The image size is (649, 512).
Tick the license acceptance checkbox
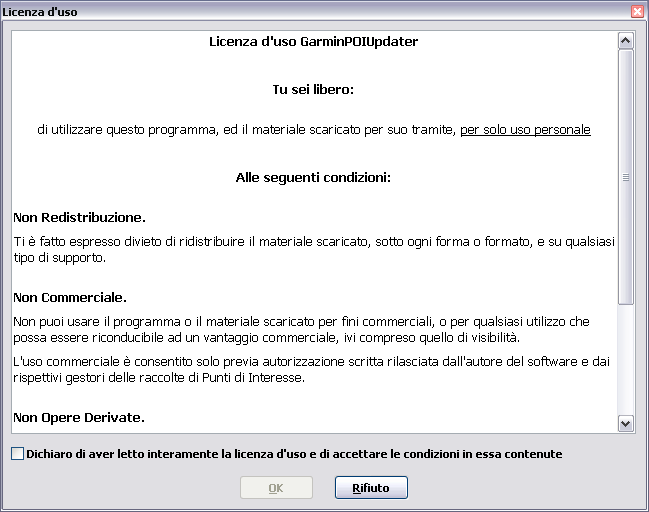17,454
